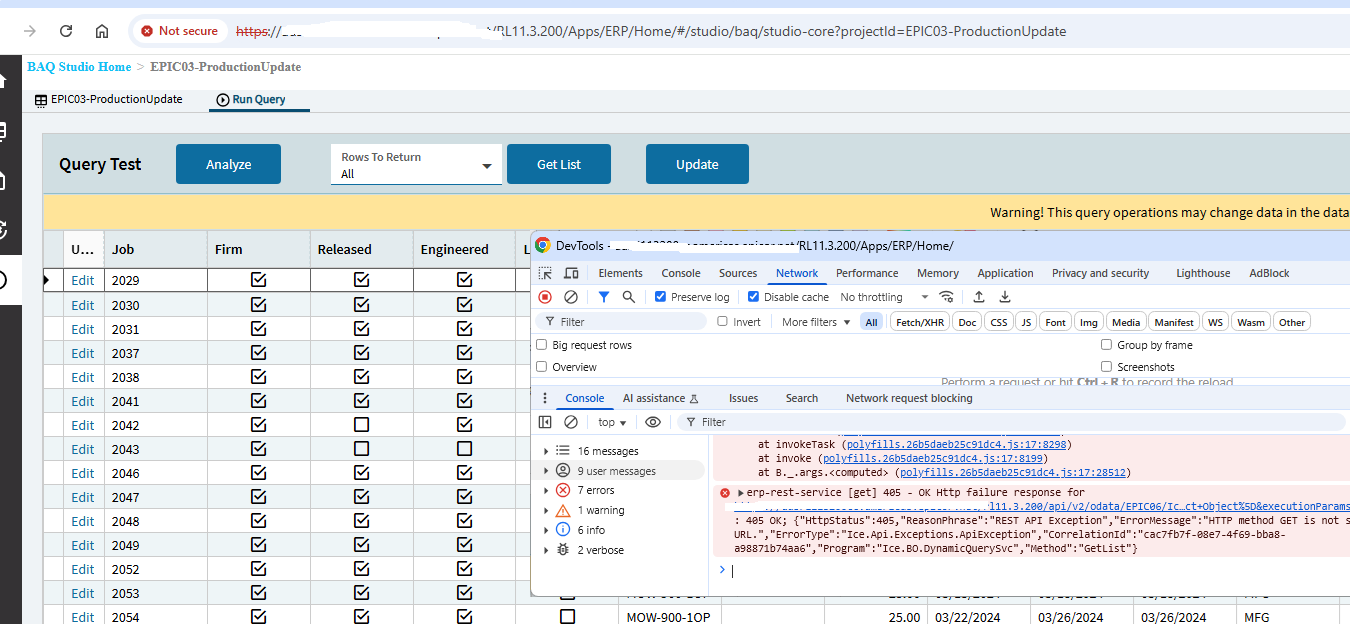
Task: Click the red error icon beside erp-rest-service message
Action: pos(725,493)
